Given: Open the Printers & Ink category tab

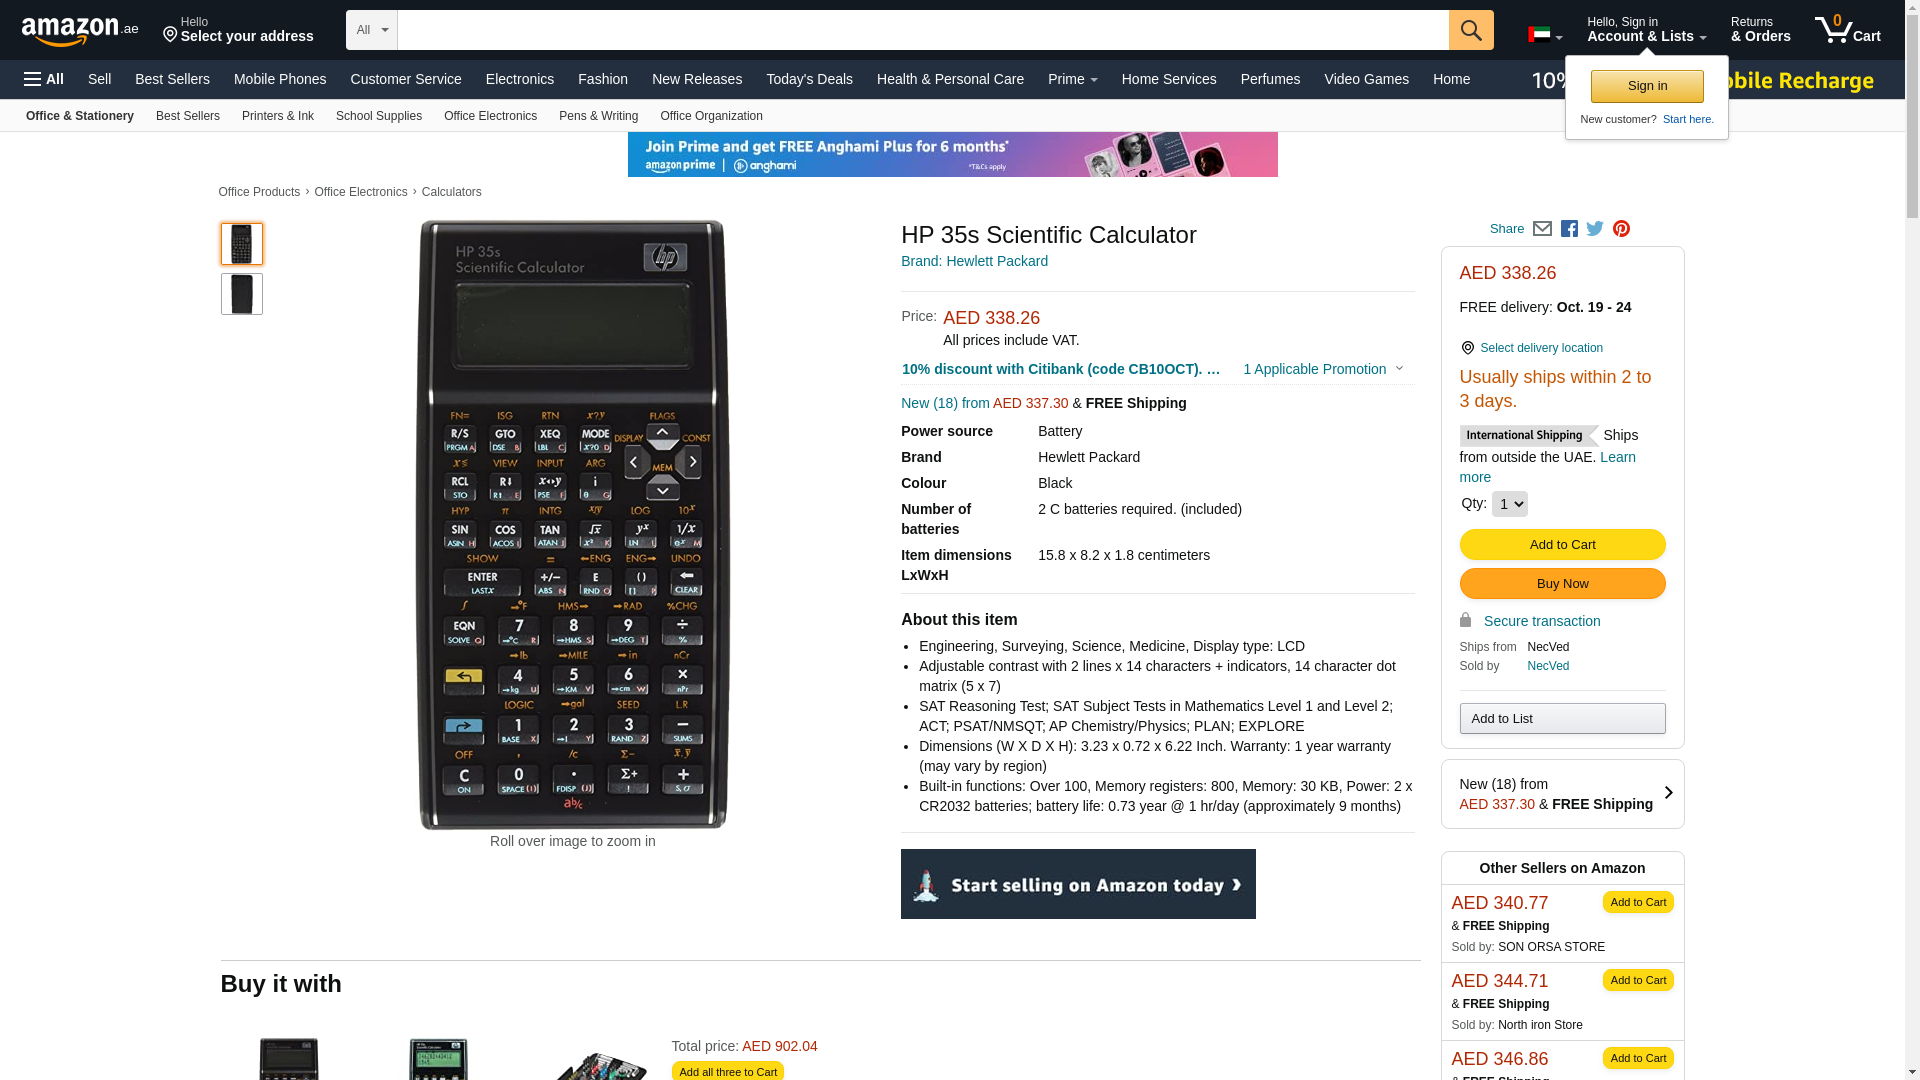Looking at the screenshot, I should (x=278, y=116).
